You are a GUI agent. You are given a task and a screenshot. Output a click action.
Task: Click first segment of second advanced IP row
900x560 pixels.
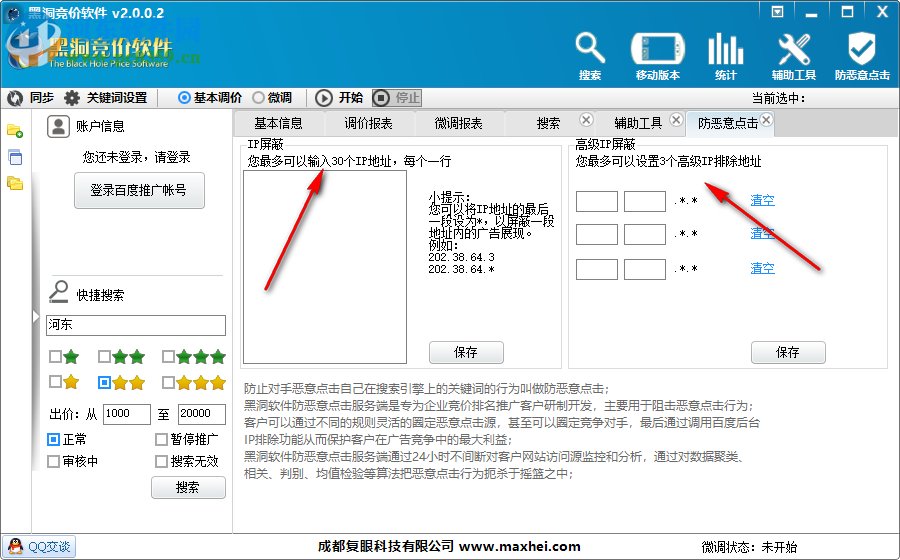(x=597, y=235)
